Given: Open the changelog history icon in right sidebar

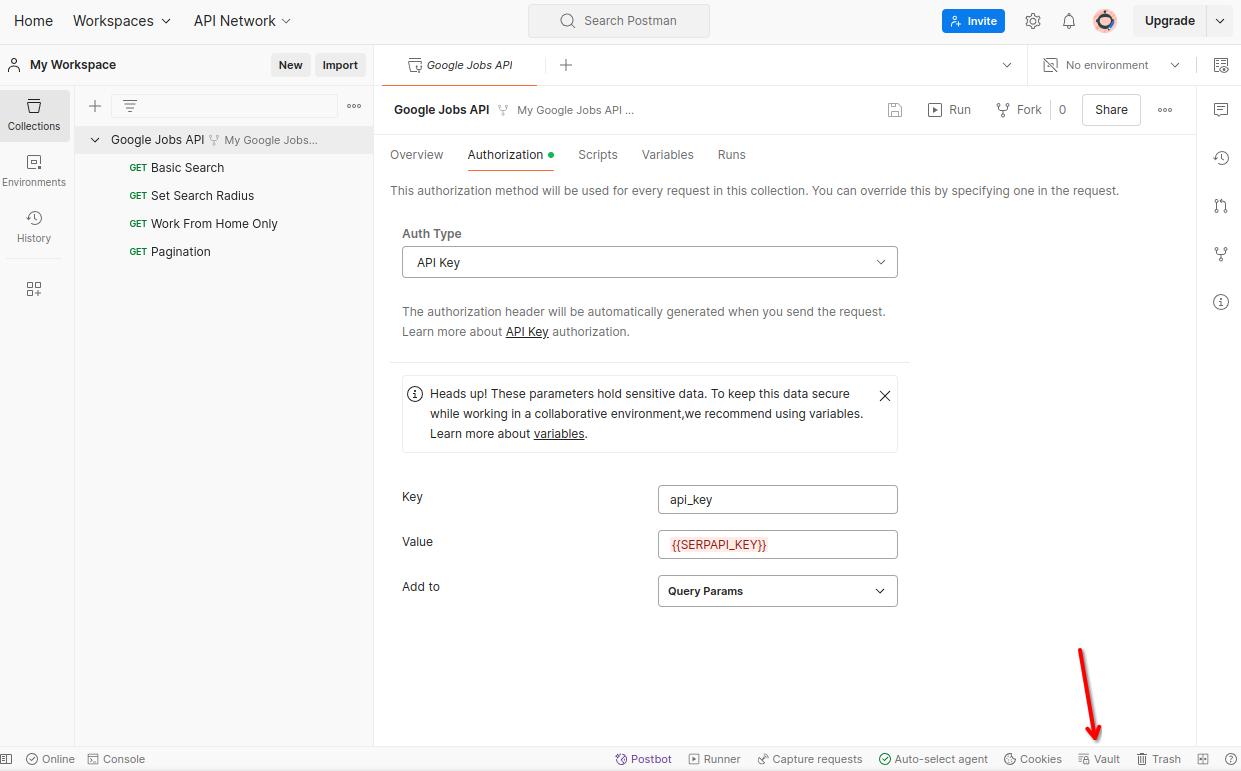Looking at the screenshot, I should [x=1221, y=158].
